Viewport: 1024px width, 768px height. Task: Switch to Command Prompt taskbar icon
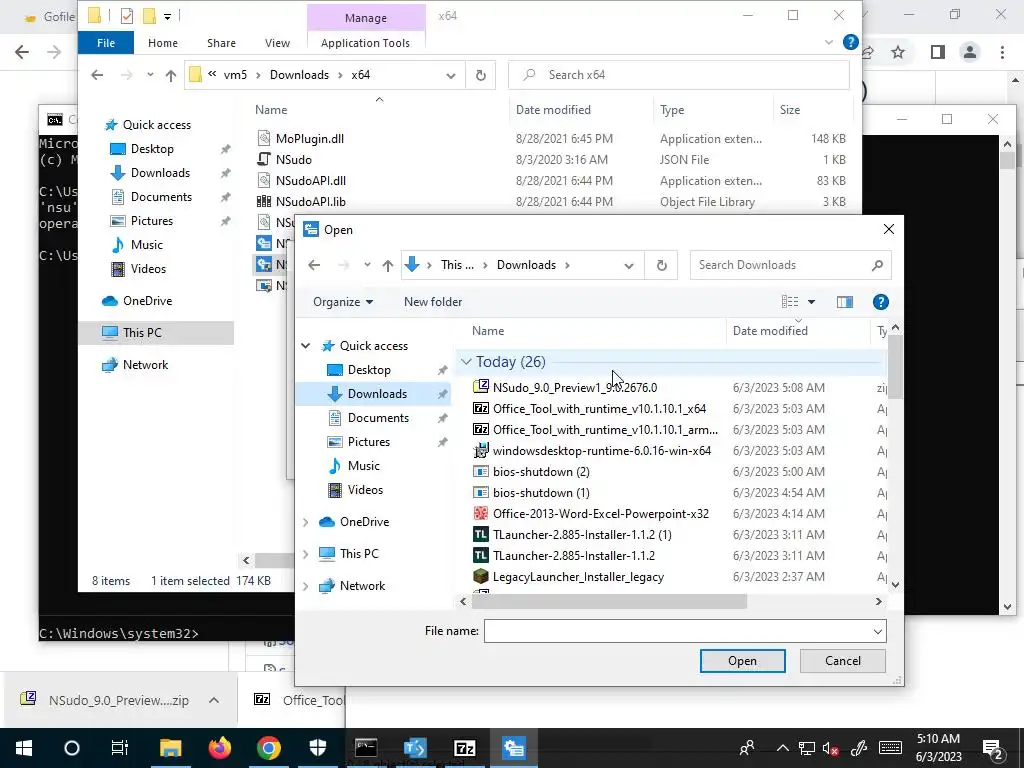coord(366,748)
